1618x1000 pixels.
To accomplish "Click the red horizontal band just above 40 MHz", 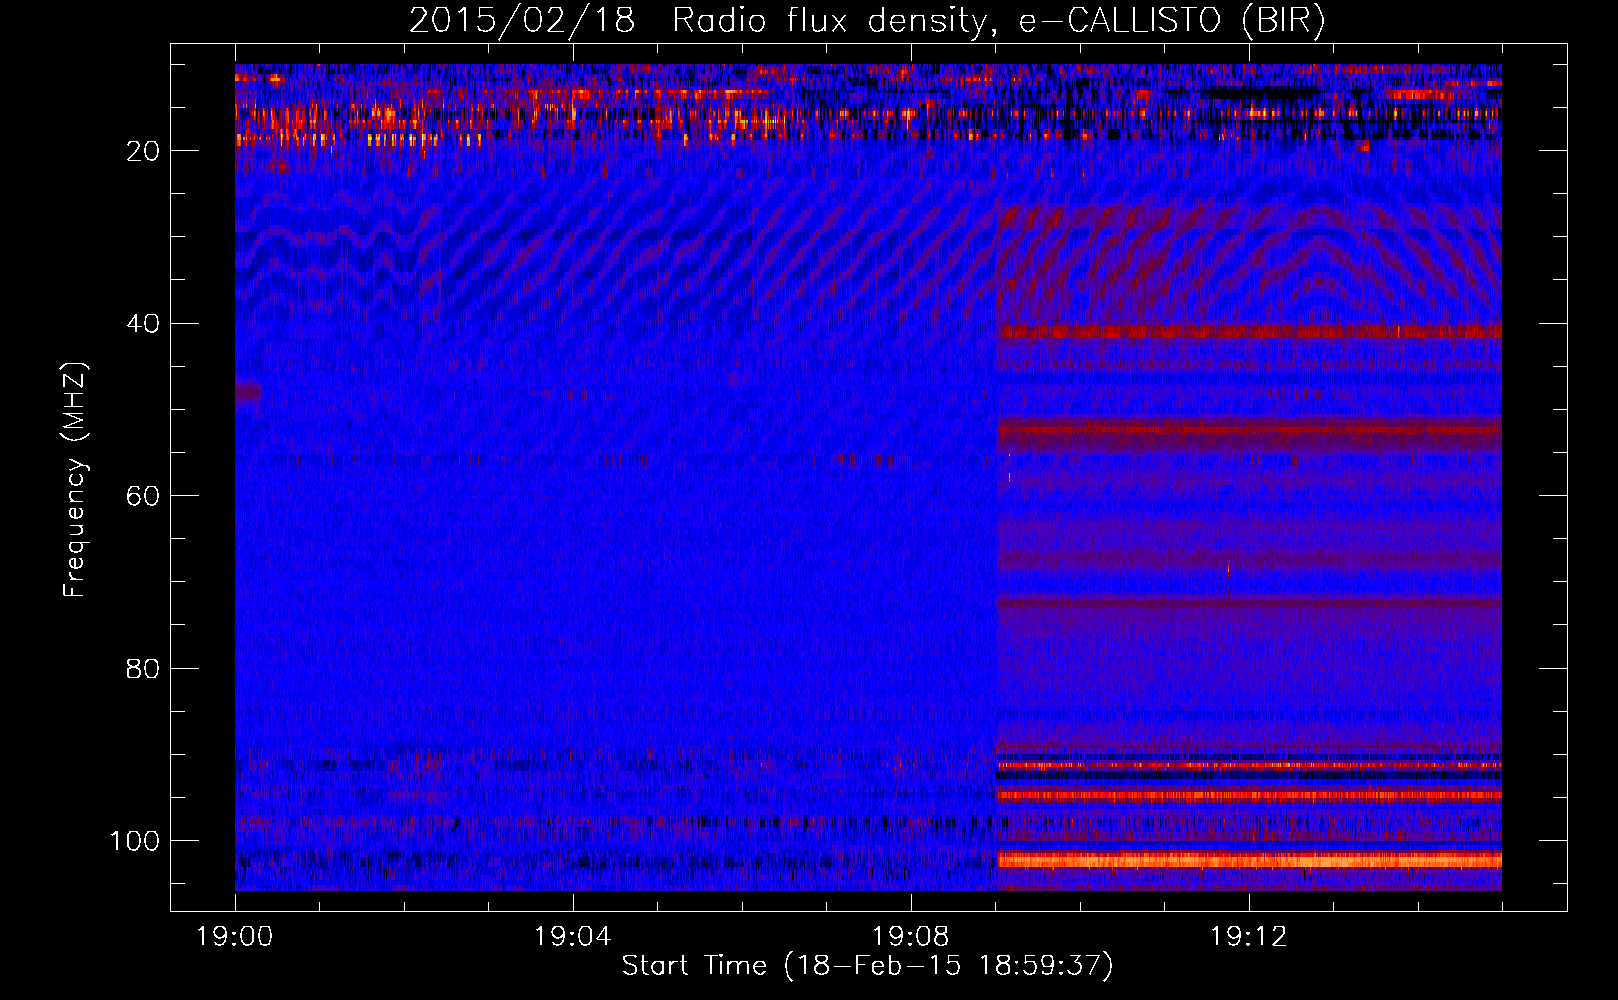I will [x=1249, y=332].
